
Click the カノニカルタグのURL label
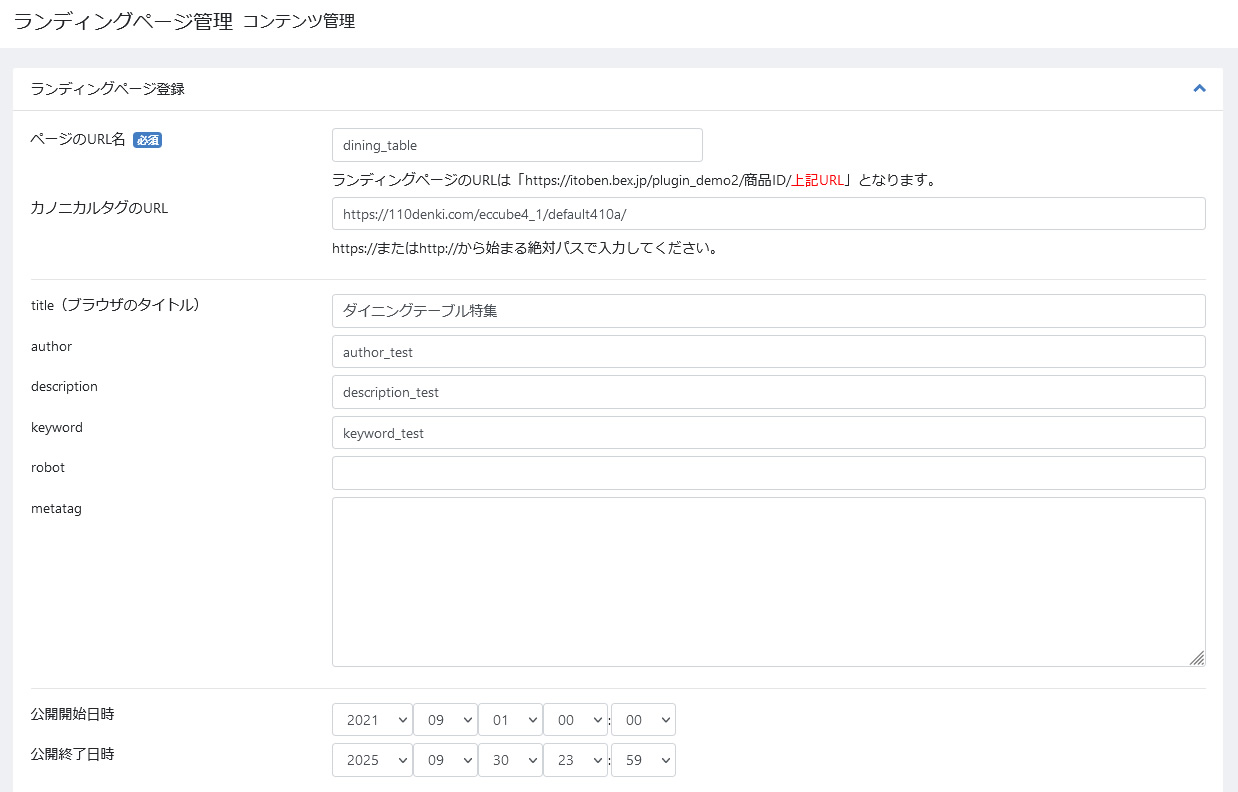(99, 208)
